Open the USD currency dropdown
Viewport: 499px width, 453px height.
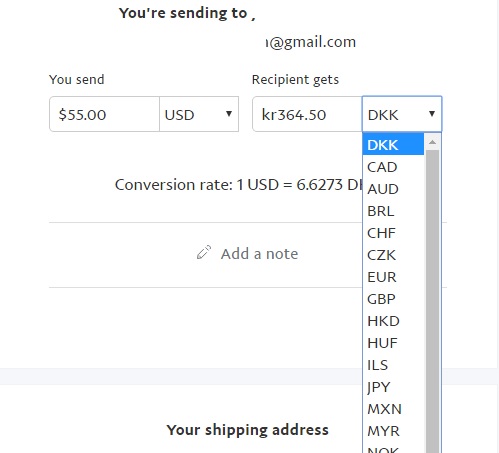click(x=199, y=114)
